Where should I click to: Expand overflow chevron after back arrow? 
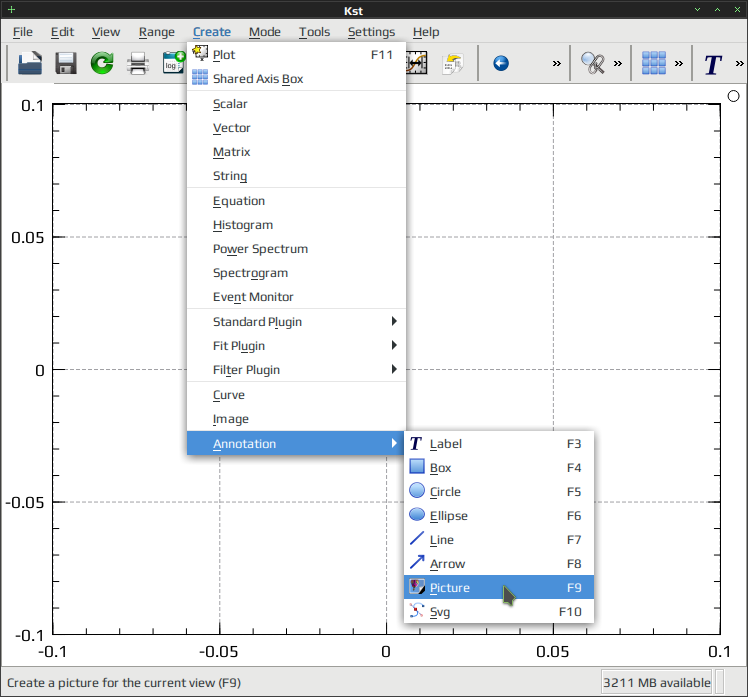click(557, 63)
